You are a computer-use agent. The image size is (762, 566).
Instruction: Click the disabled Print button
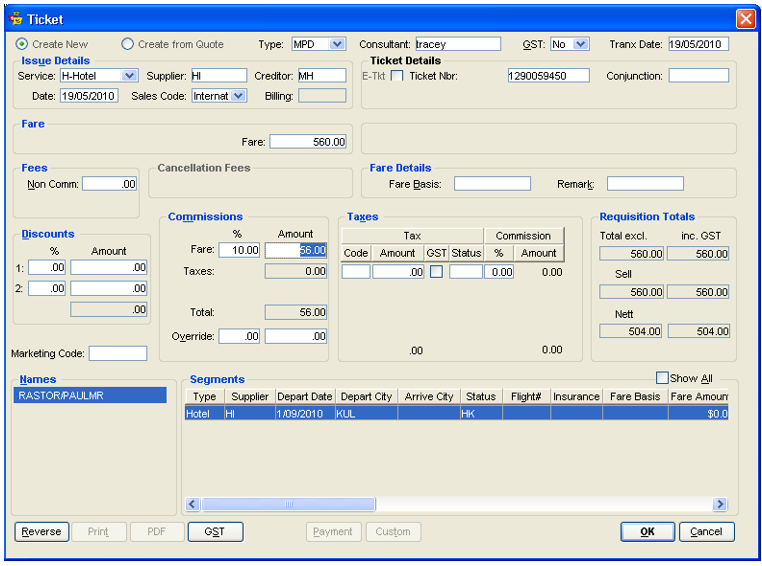pyautogui.click(x=99, y=532)
